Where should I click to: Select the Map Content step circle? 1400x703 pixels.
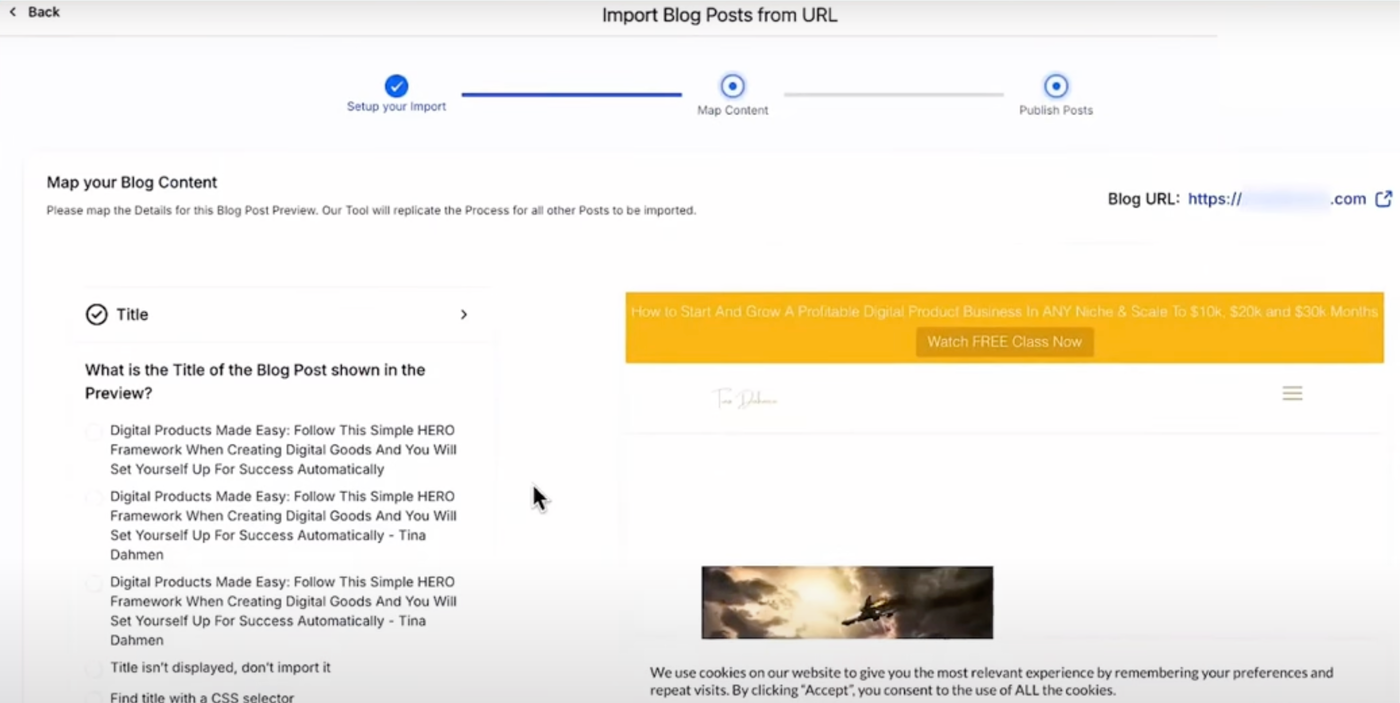coord(732,86)
